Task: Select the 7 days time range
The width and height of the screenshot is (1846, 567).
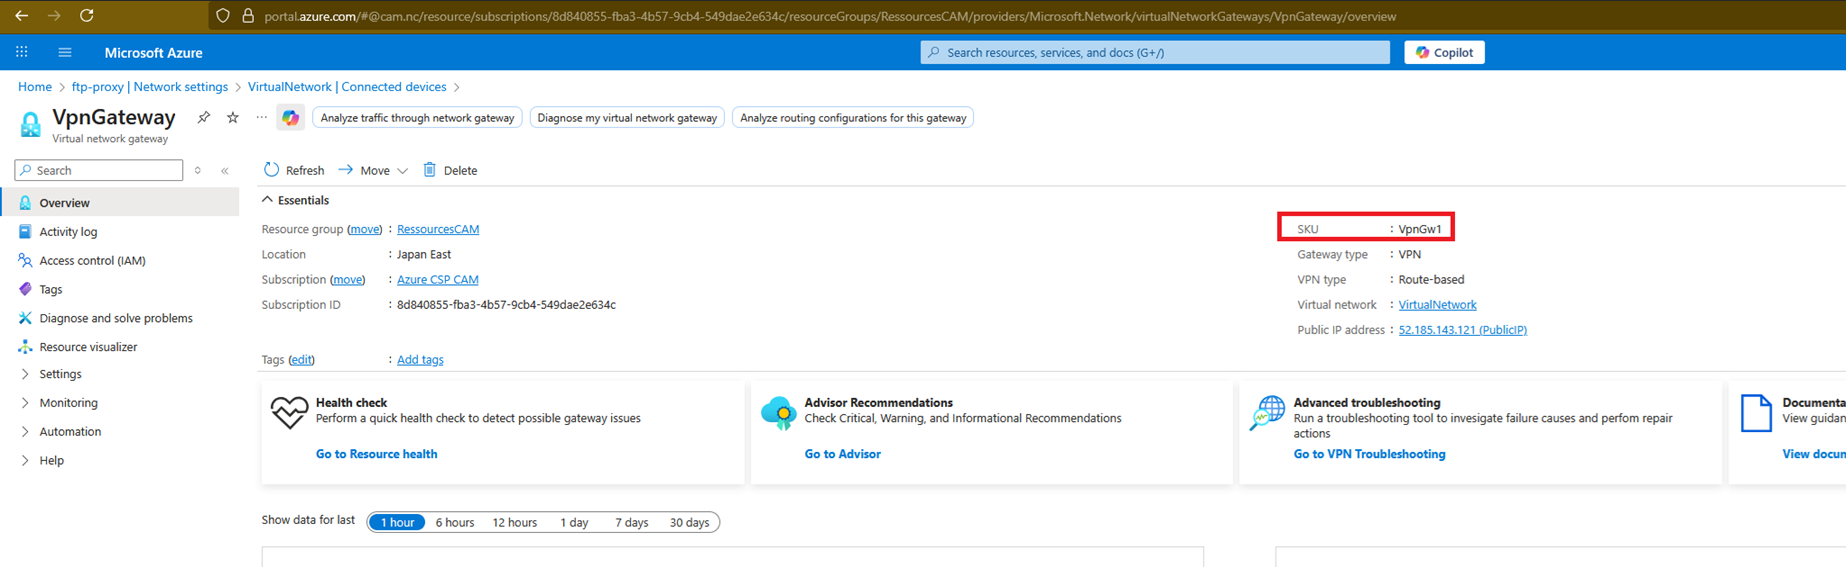Action: click(631, 522)
